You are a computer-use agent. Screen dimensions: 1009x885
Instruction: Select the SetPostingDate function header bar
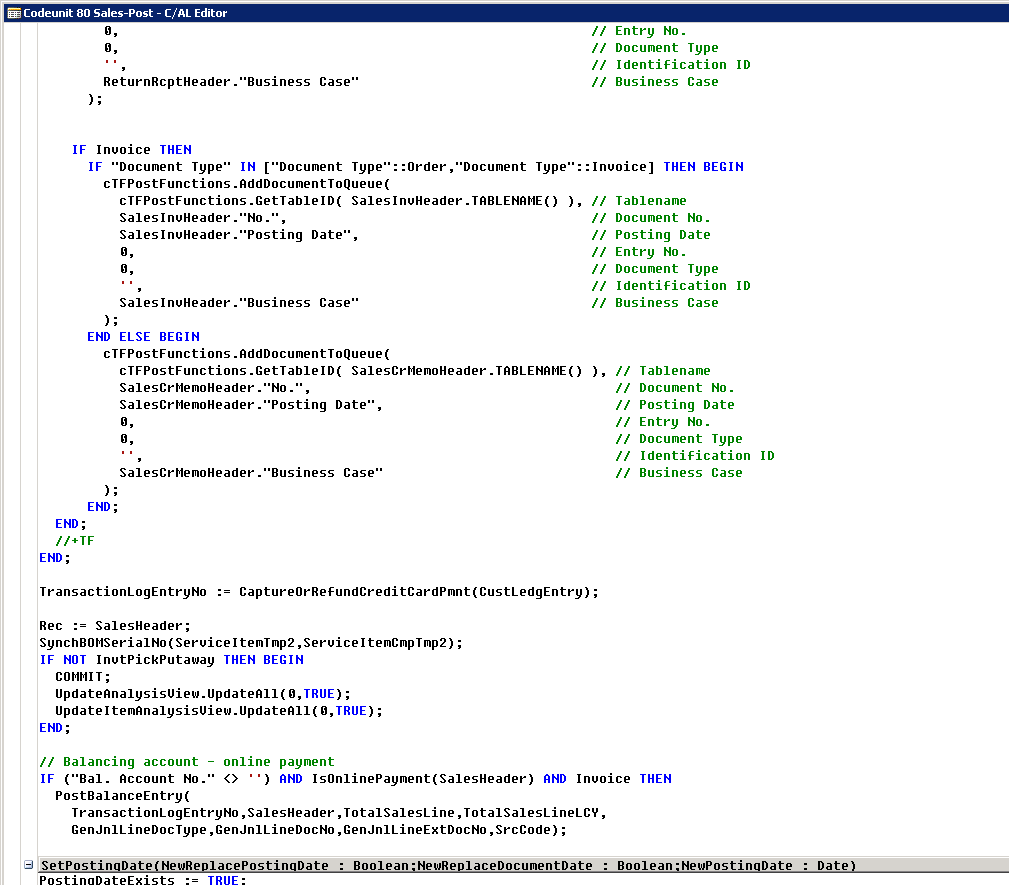448,865
